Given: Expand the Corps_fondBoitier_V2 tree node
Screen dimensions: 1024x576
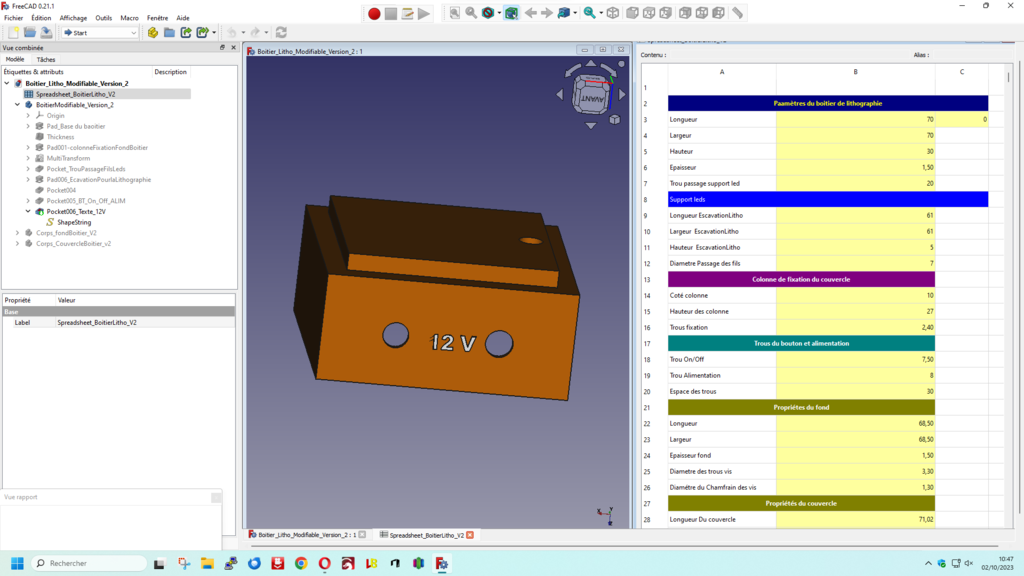Looking at the screenshot, I should [x=17, y=233].
